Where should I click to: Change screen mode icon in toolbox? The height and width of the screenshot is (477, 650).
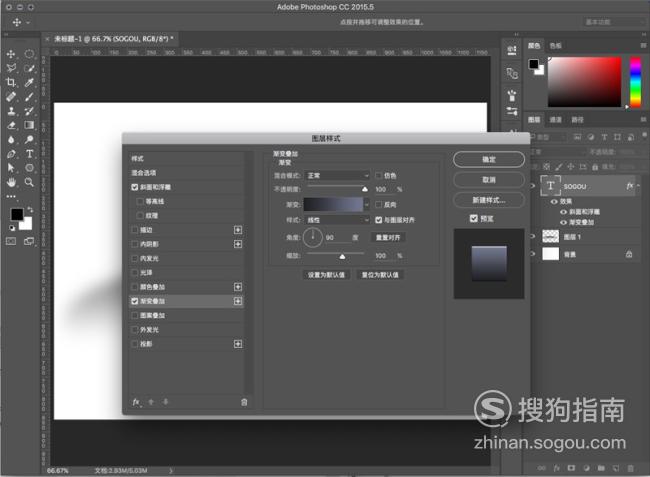point(29,241)
